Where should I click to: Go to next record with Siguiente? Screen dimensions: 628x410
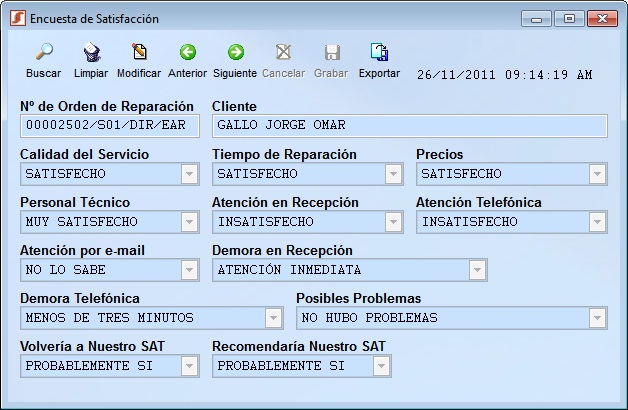coord(235,53)
